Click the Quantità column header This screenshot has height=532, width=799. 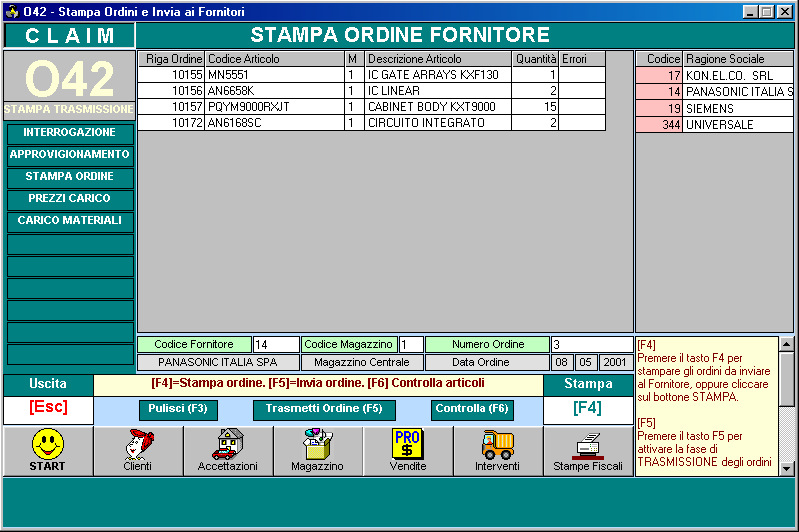click(535, 59)
